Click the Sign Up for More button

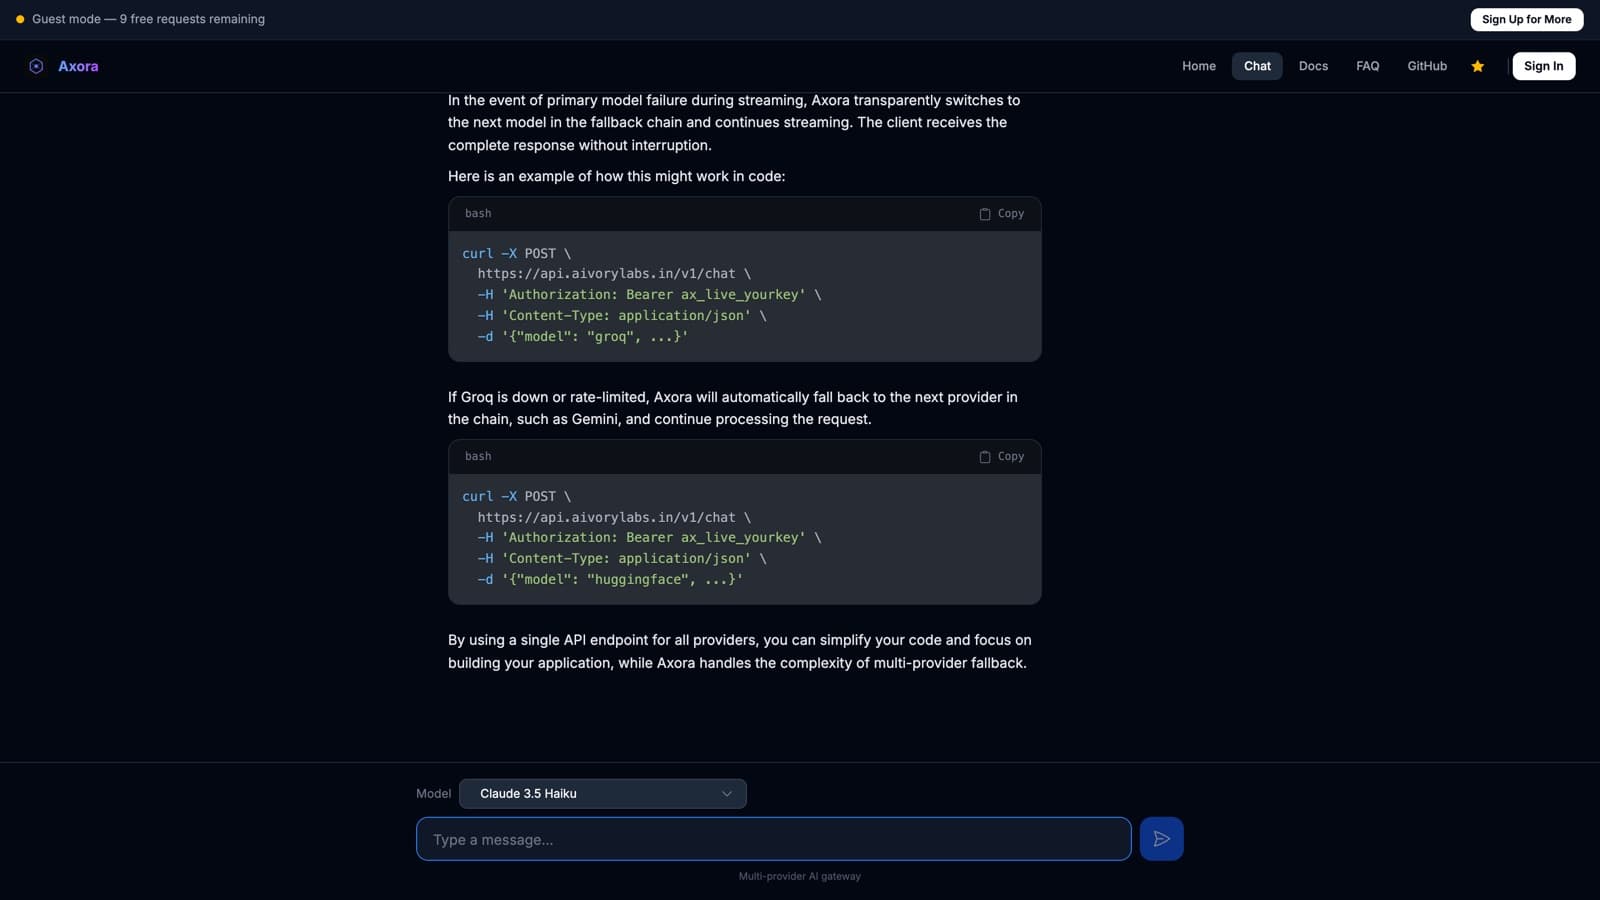pos(1526,19)
